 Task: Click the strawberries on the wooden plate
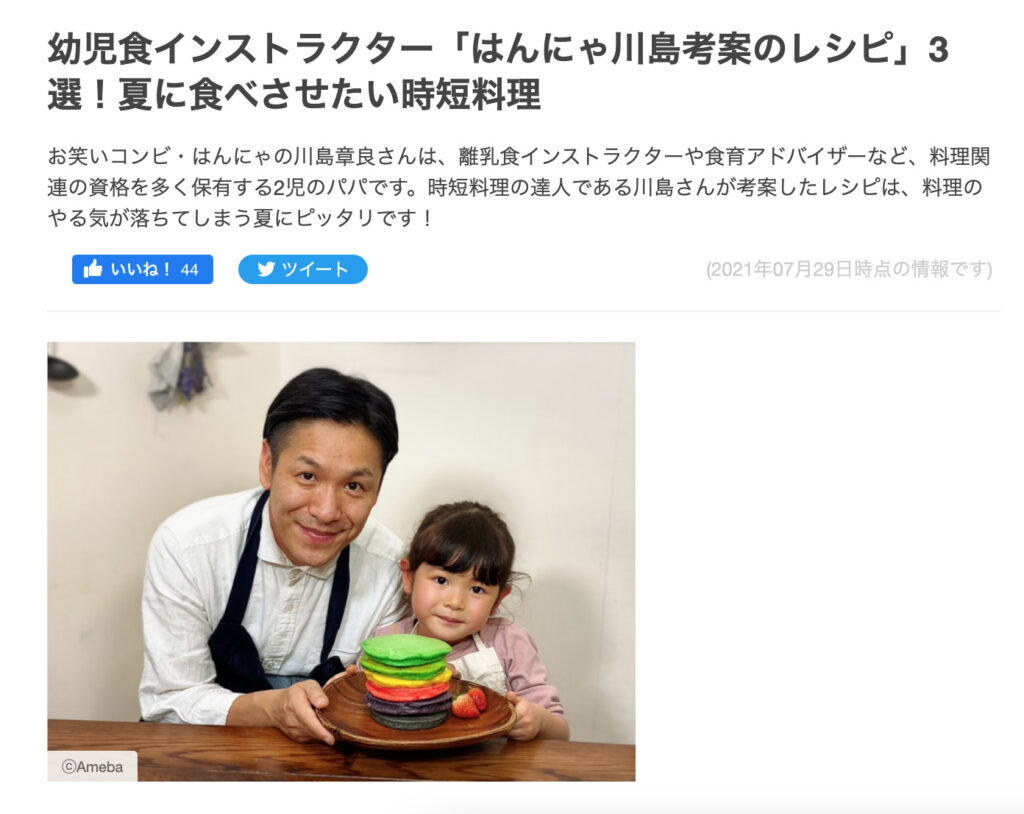coord(470,702)
